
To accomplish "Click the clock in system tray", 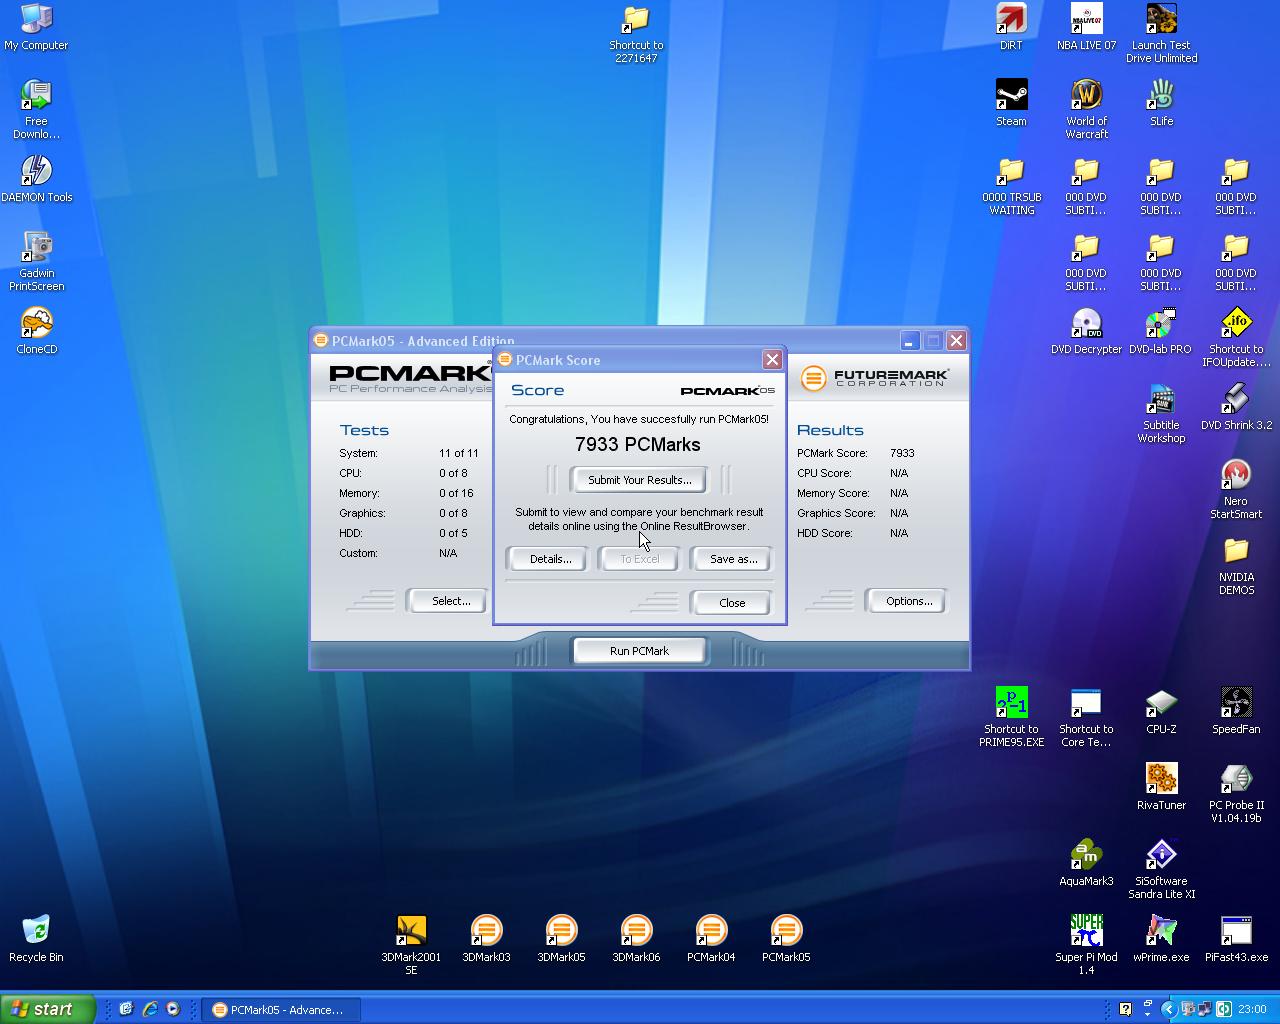I will pos(1252,1009).
